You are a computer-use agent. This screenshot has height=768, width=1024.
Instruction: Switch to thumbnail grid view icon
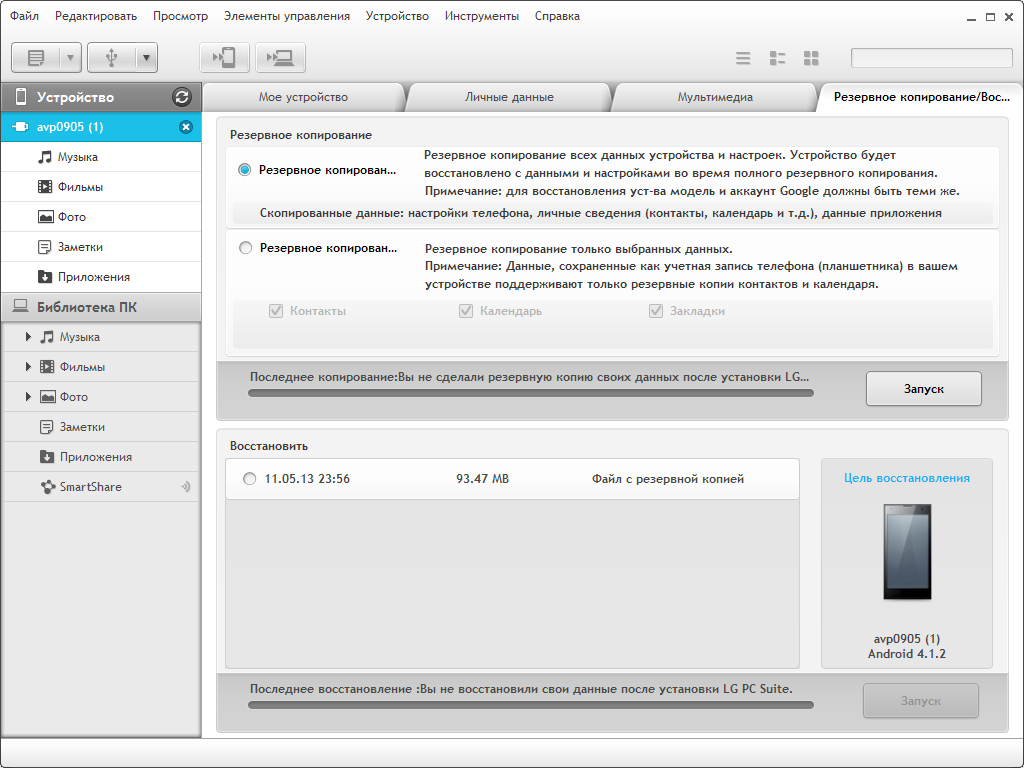click(x=811, y=58)
